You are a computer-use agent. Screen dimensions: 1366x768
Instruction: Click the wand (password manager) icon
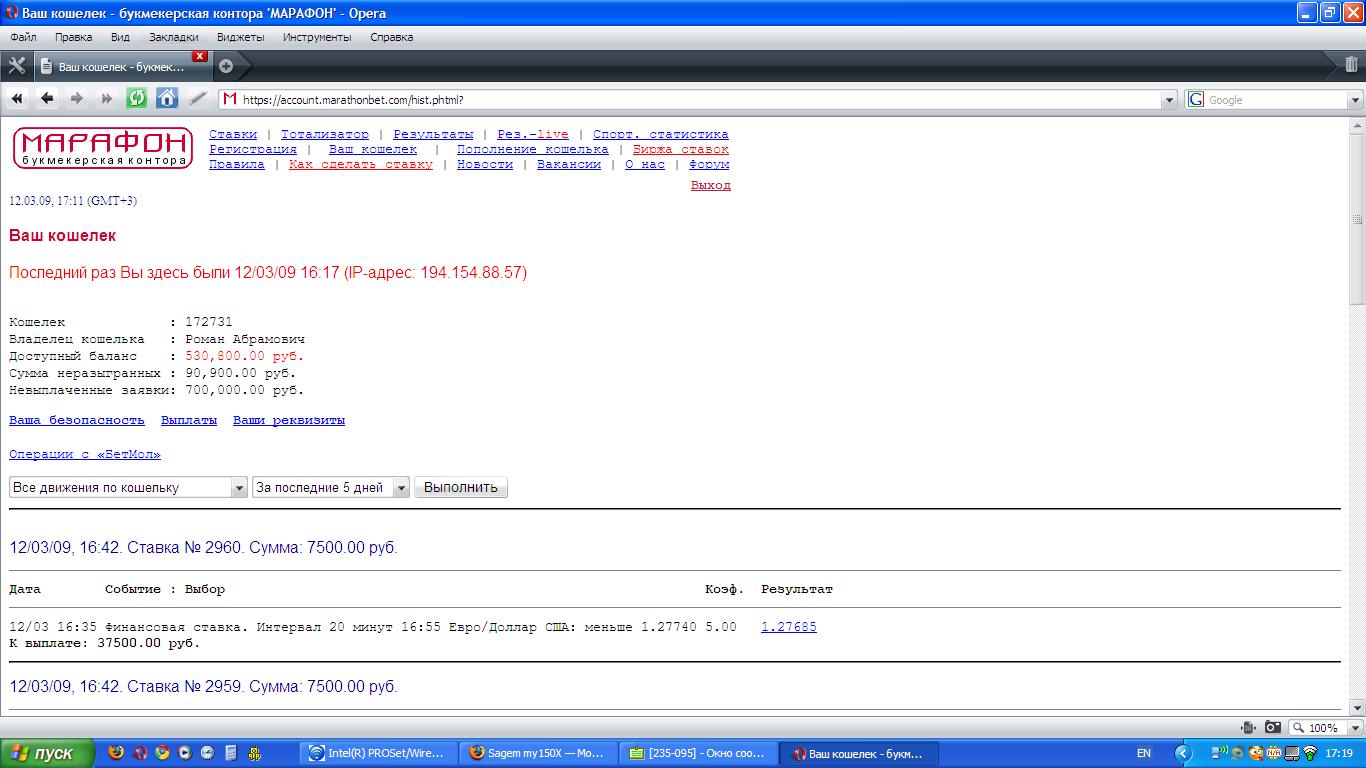197,98
